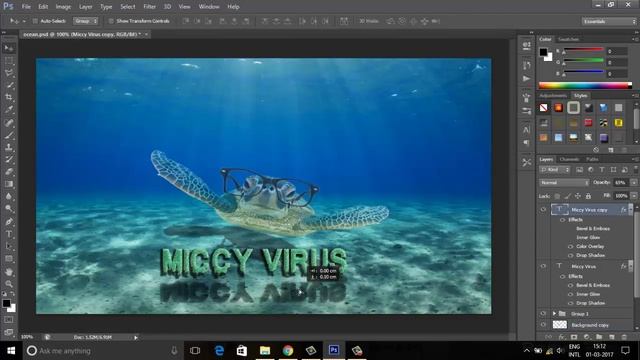Expand the Group 1 folder
The width and height of the screenshot is (640, 360).
[554, 313]
